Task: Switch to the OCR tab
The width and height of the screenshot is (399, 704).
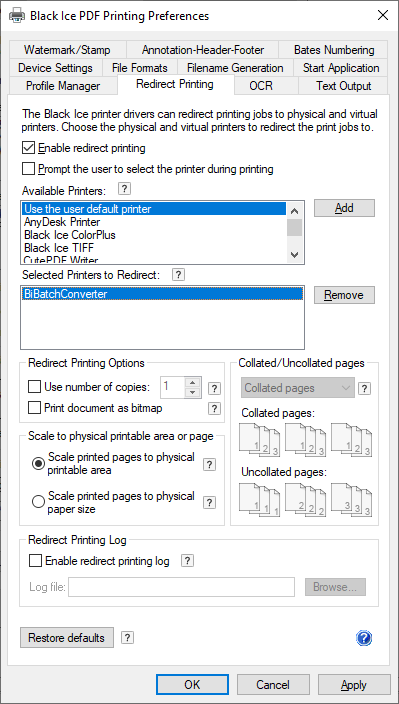Action: coord(261,86)
